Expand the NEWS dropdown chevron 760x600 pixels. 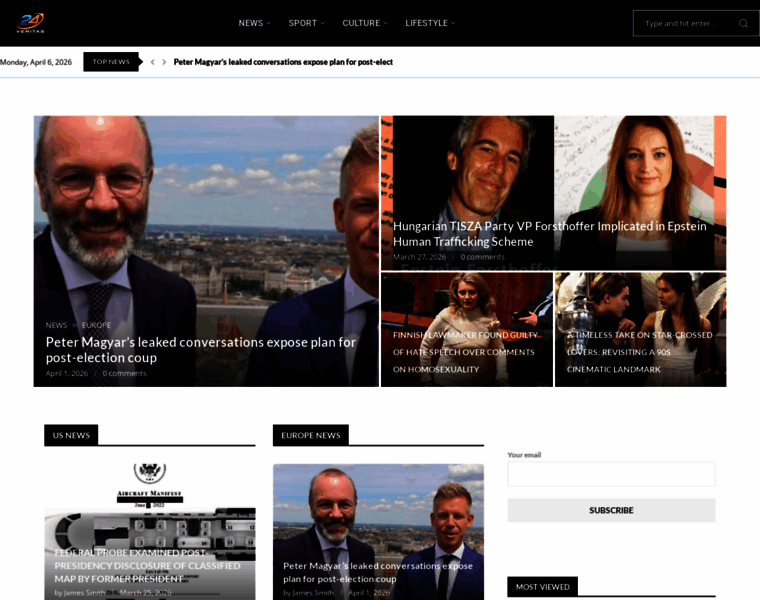tap(269, 23)
